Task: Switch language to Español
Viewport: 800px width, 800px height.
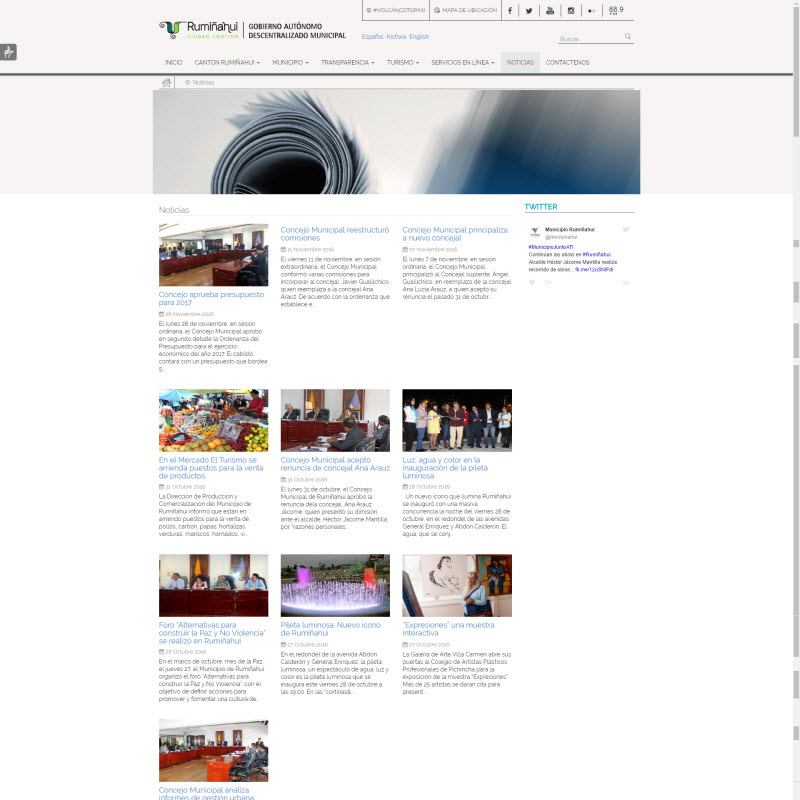Action: click(372, 37)
